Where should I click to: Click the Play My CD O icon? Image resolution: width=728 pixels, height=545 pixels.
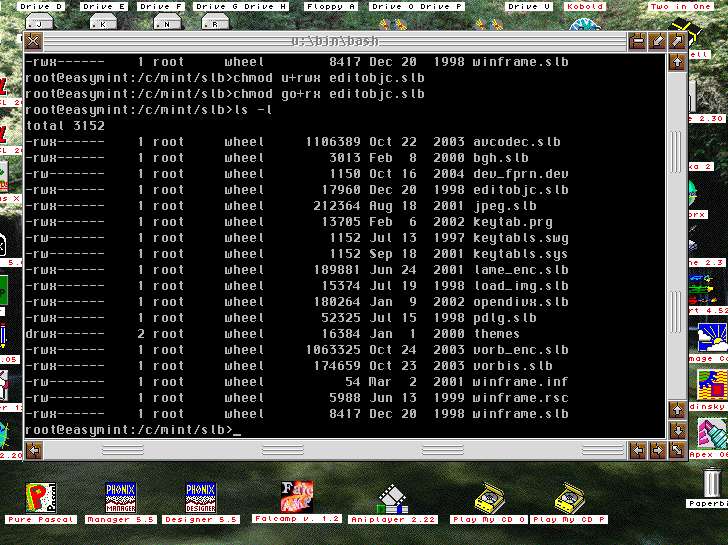[x=490, y=497]
